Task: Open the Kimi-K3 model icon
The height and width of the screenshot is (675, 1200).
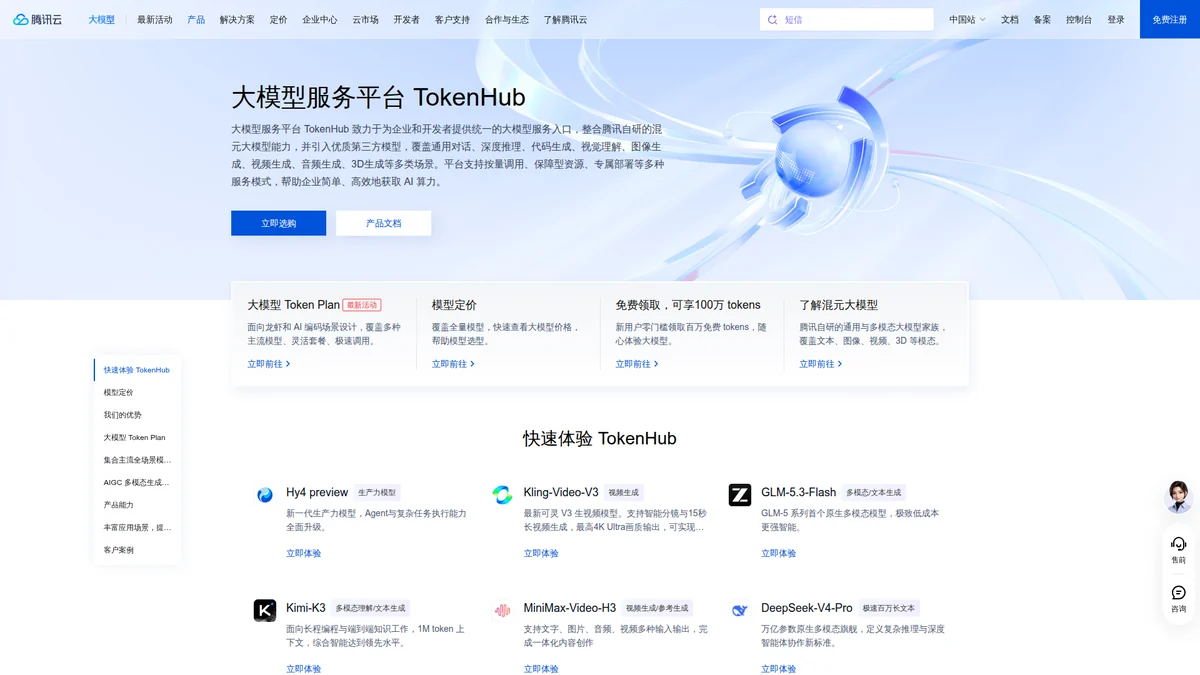Action: pos(265,610)
